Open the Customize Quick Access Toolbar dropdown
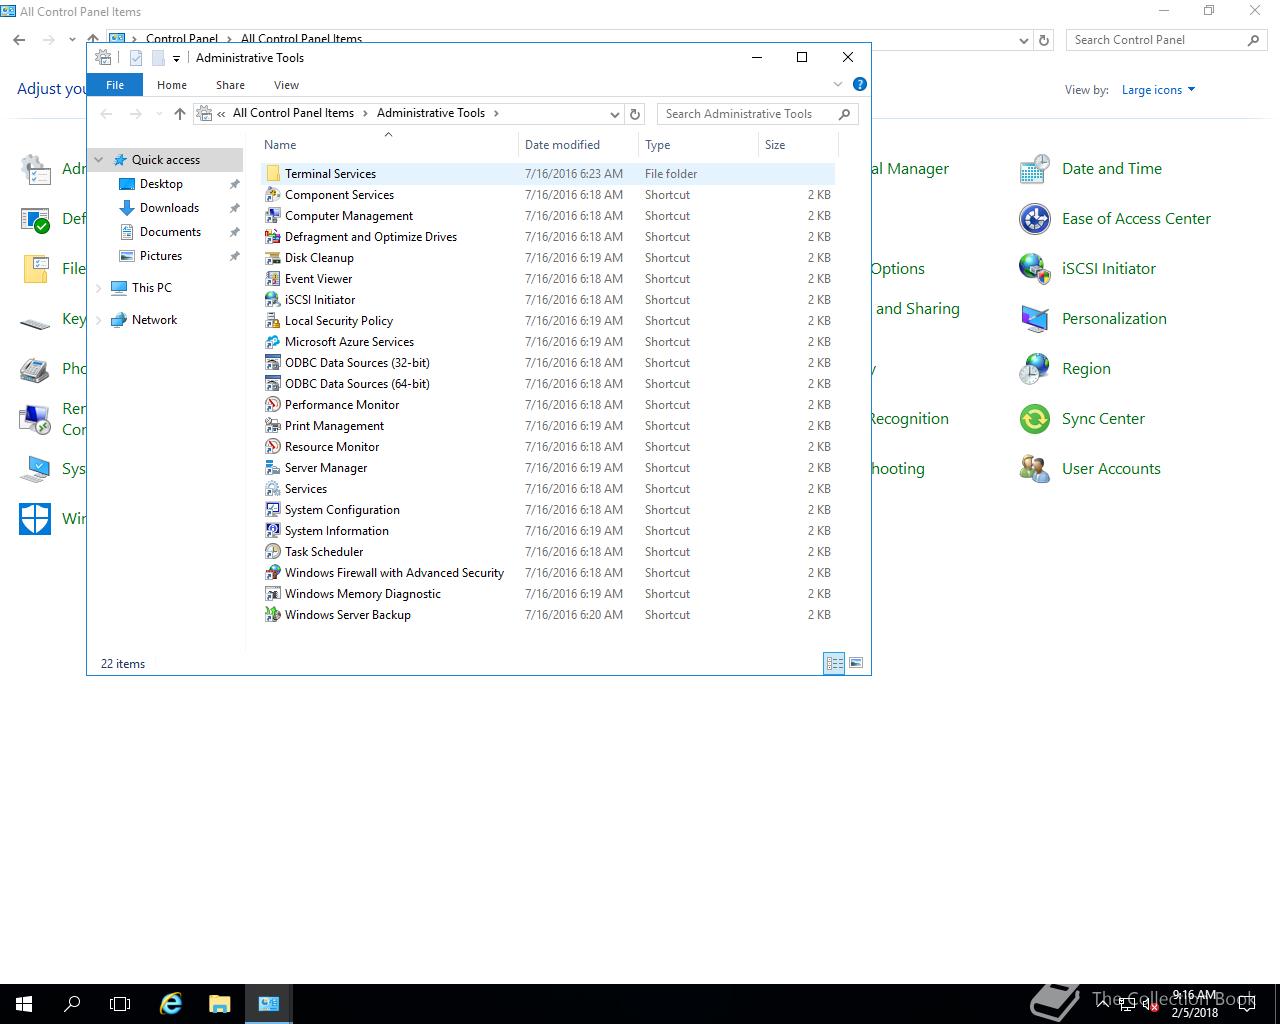The height and width of the screenshot is (1024, 1280). (x=176, y=58)
